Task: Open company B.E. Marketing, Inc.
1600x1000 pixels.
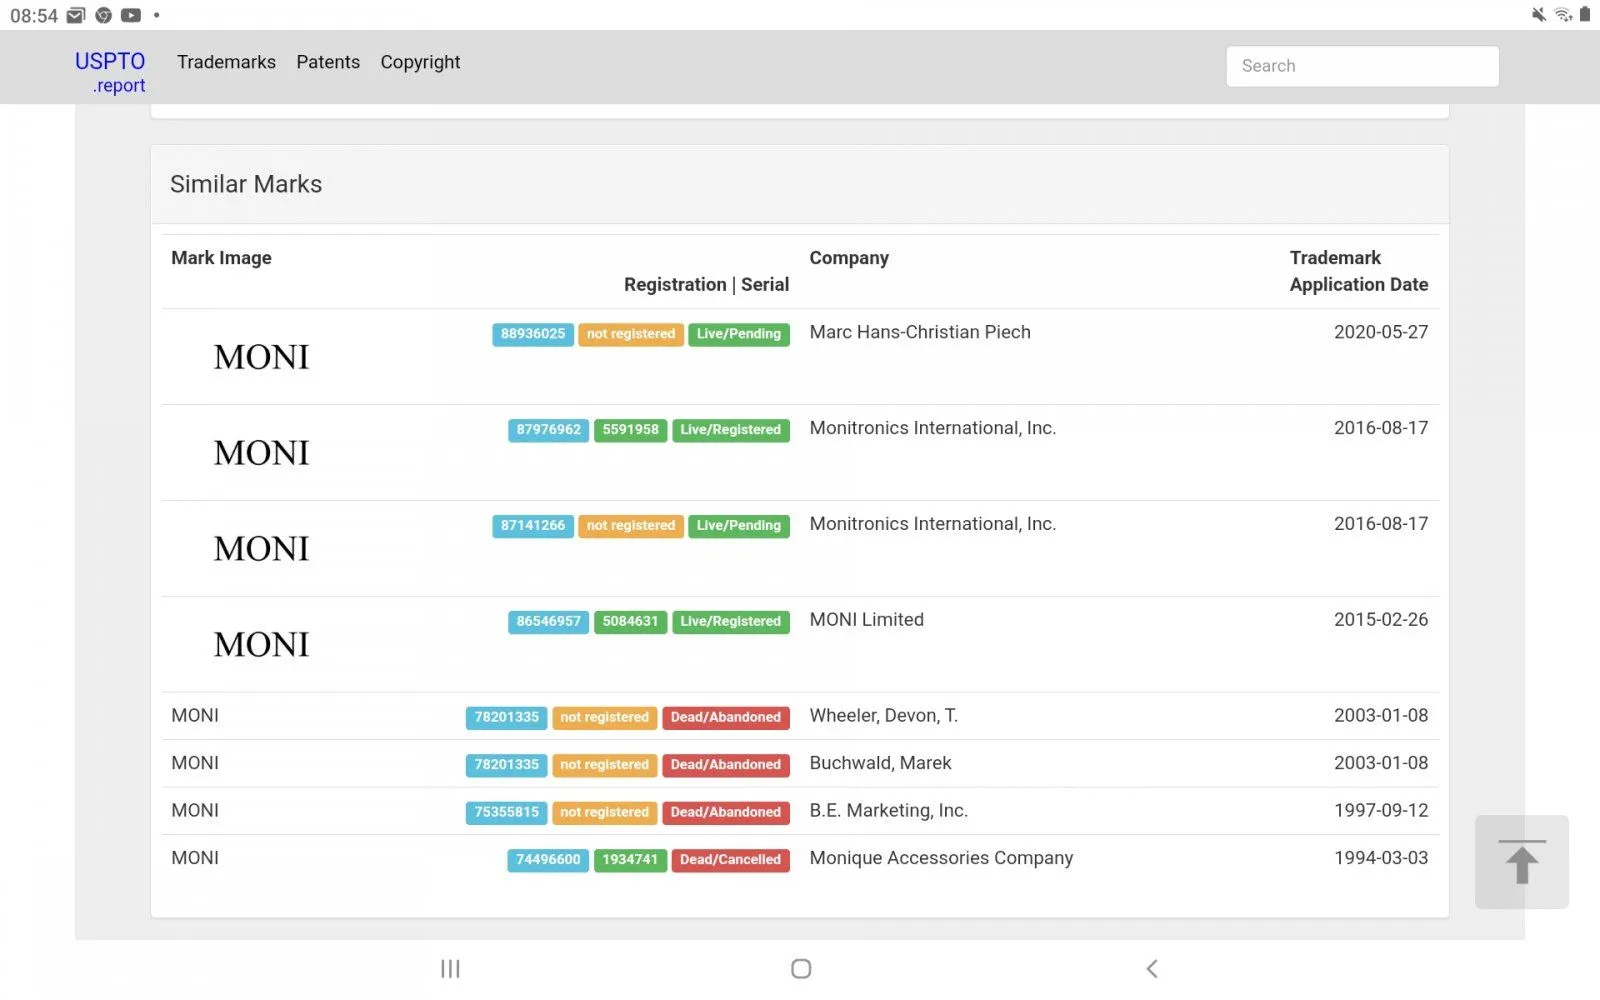Action: pyautogui.click(x=889, y=811)
